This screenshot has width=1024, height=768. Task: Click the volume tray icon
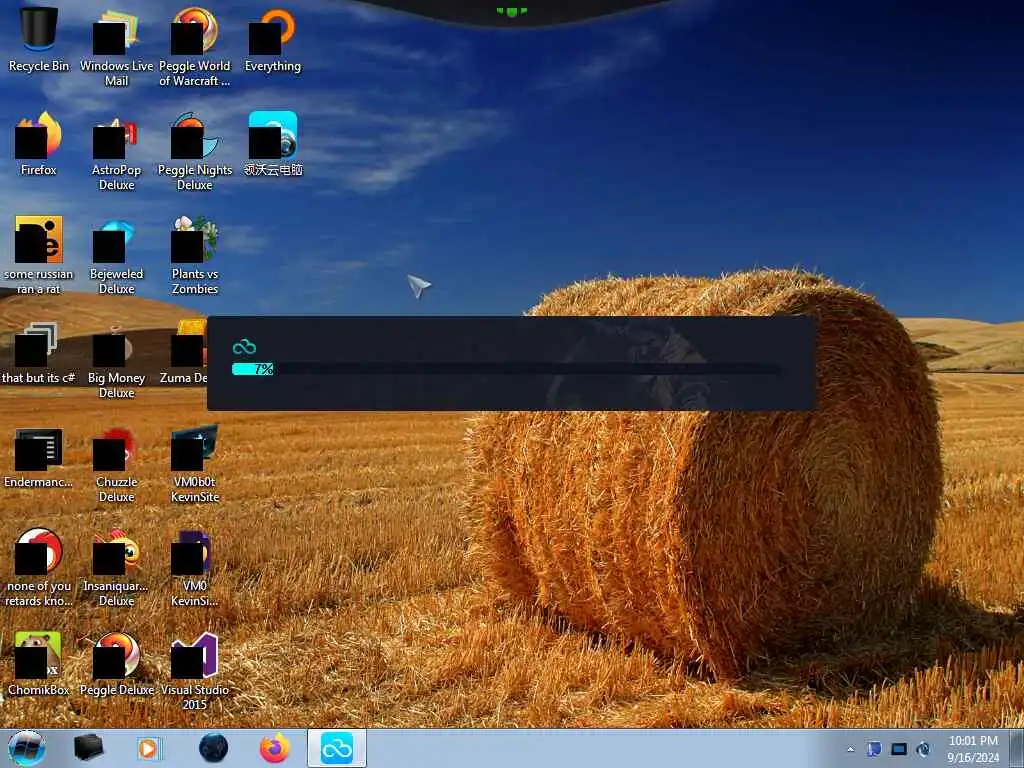[923, 749]
